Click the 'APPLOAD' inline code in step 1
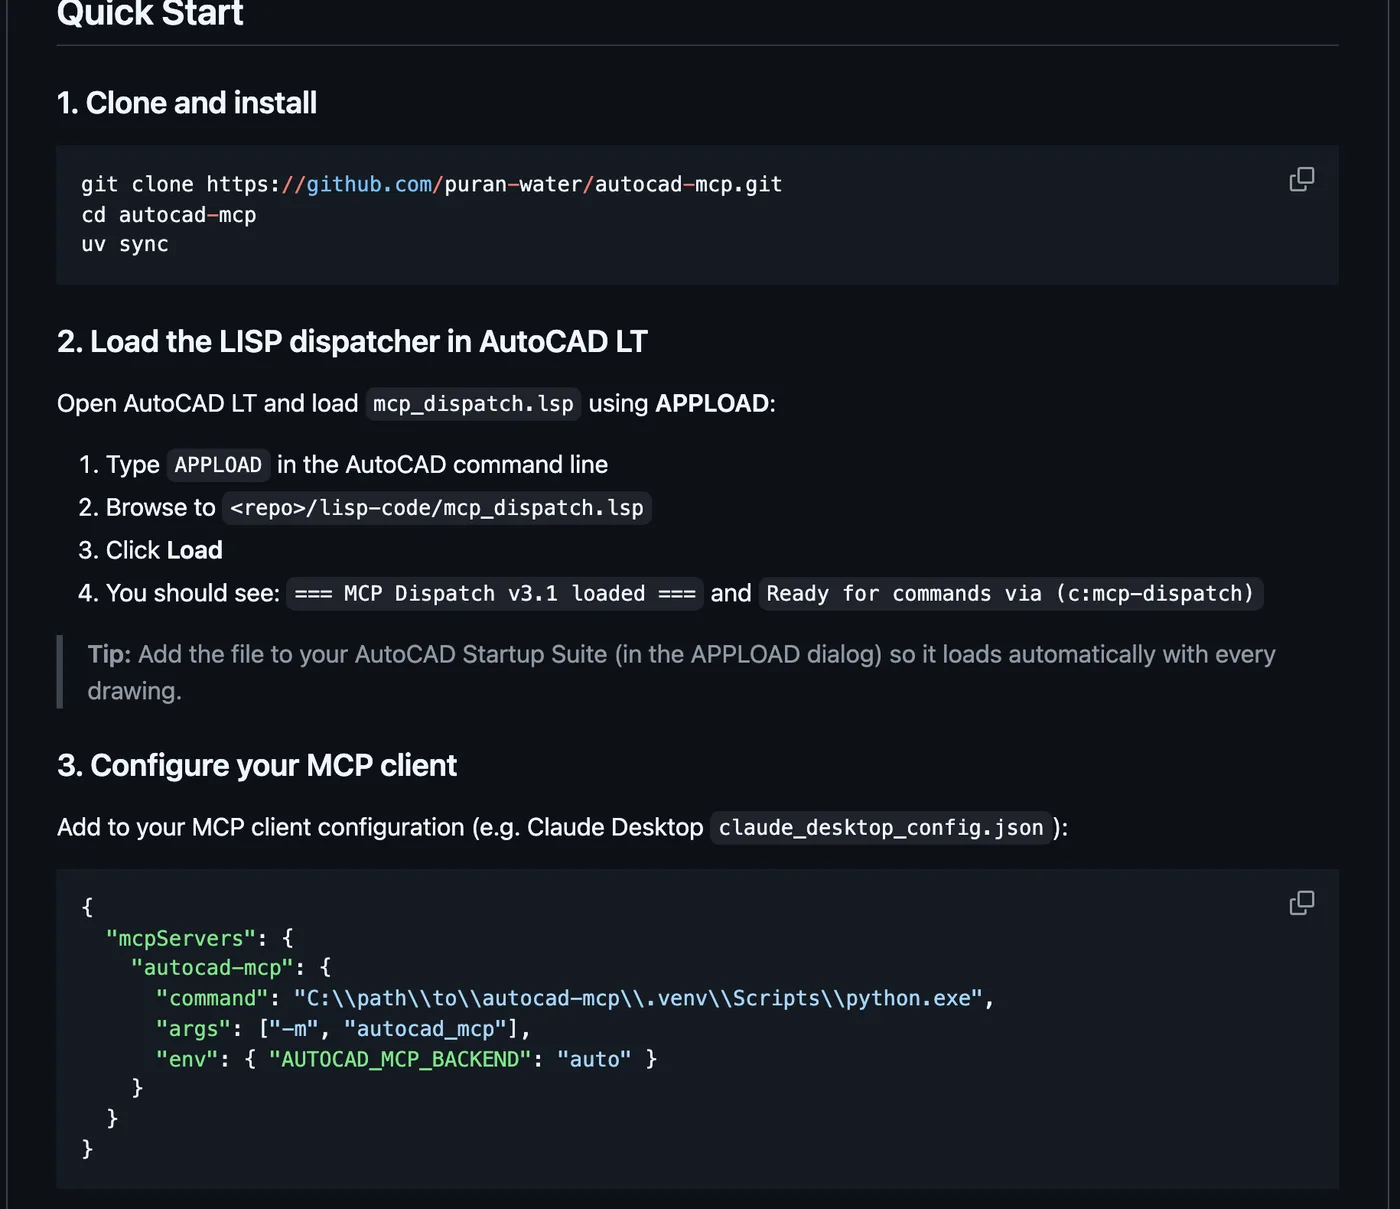This screenshot has width=1400, height=1209. pyautogui.click(x=218, y=465)
